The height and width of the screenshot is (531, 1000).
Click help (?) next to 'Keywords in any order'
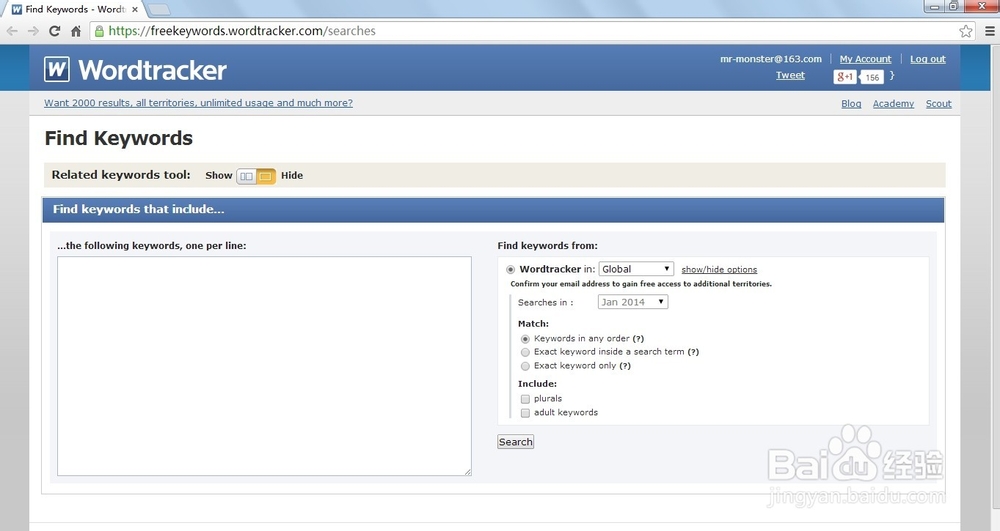pos(638,338)
